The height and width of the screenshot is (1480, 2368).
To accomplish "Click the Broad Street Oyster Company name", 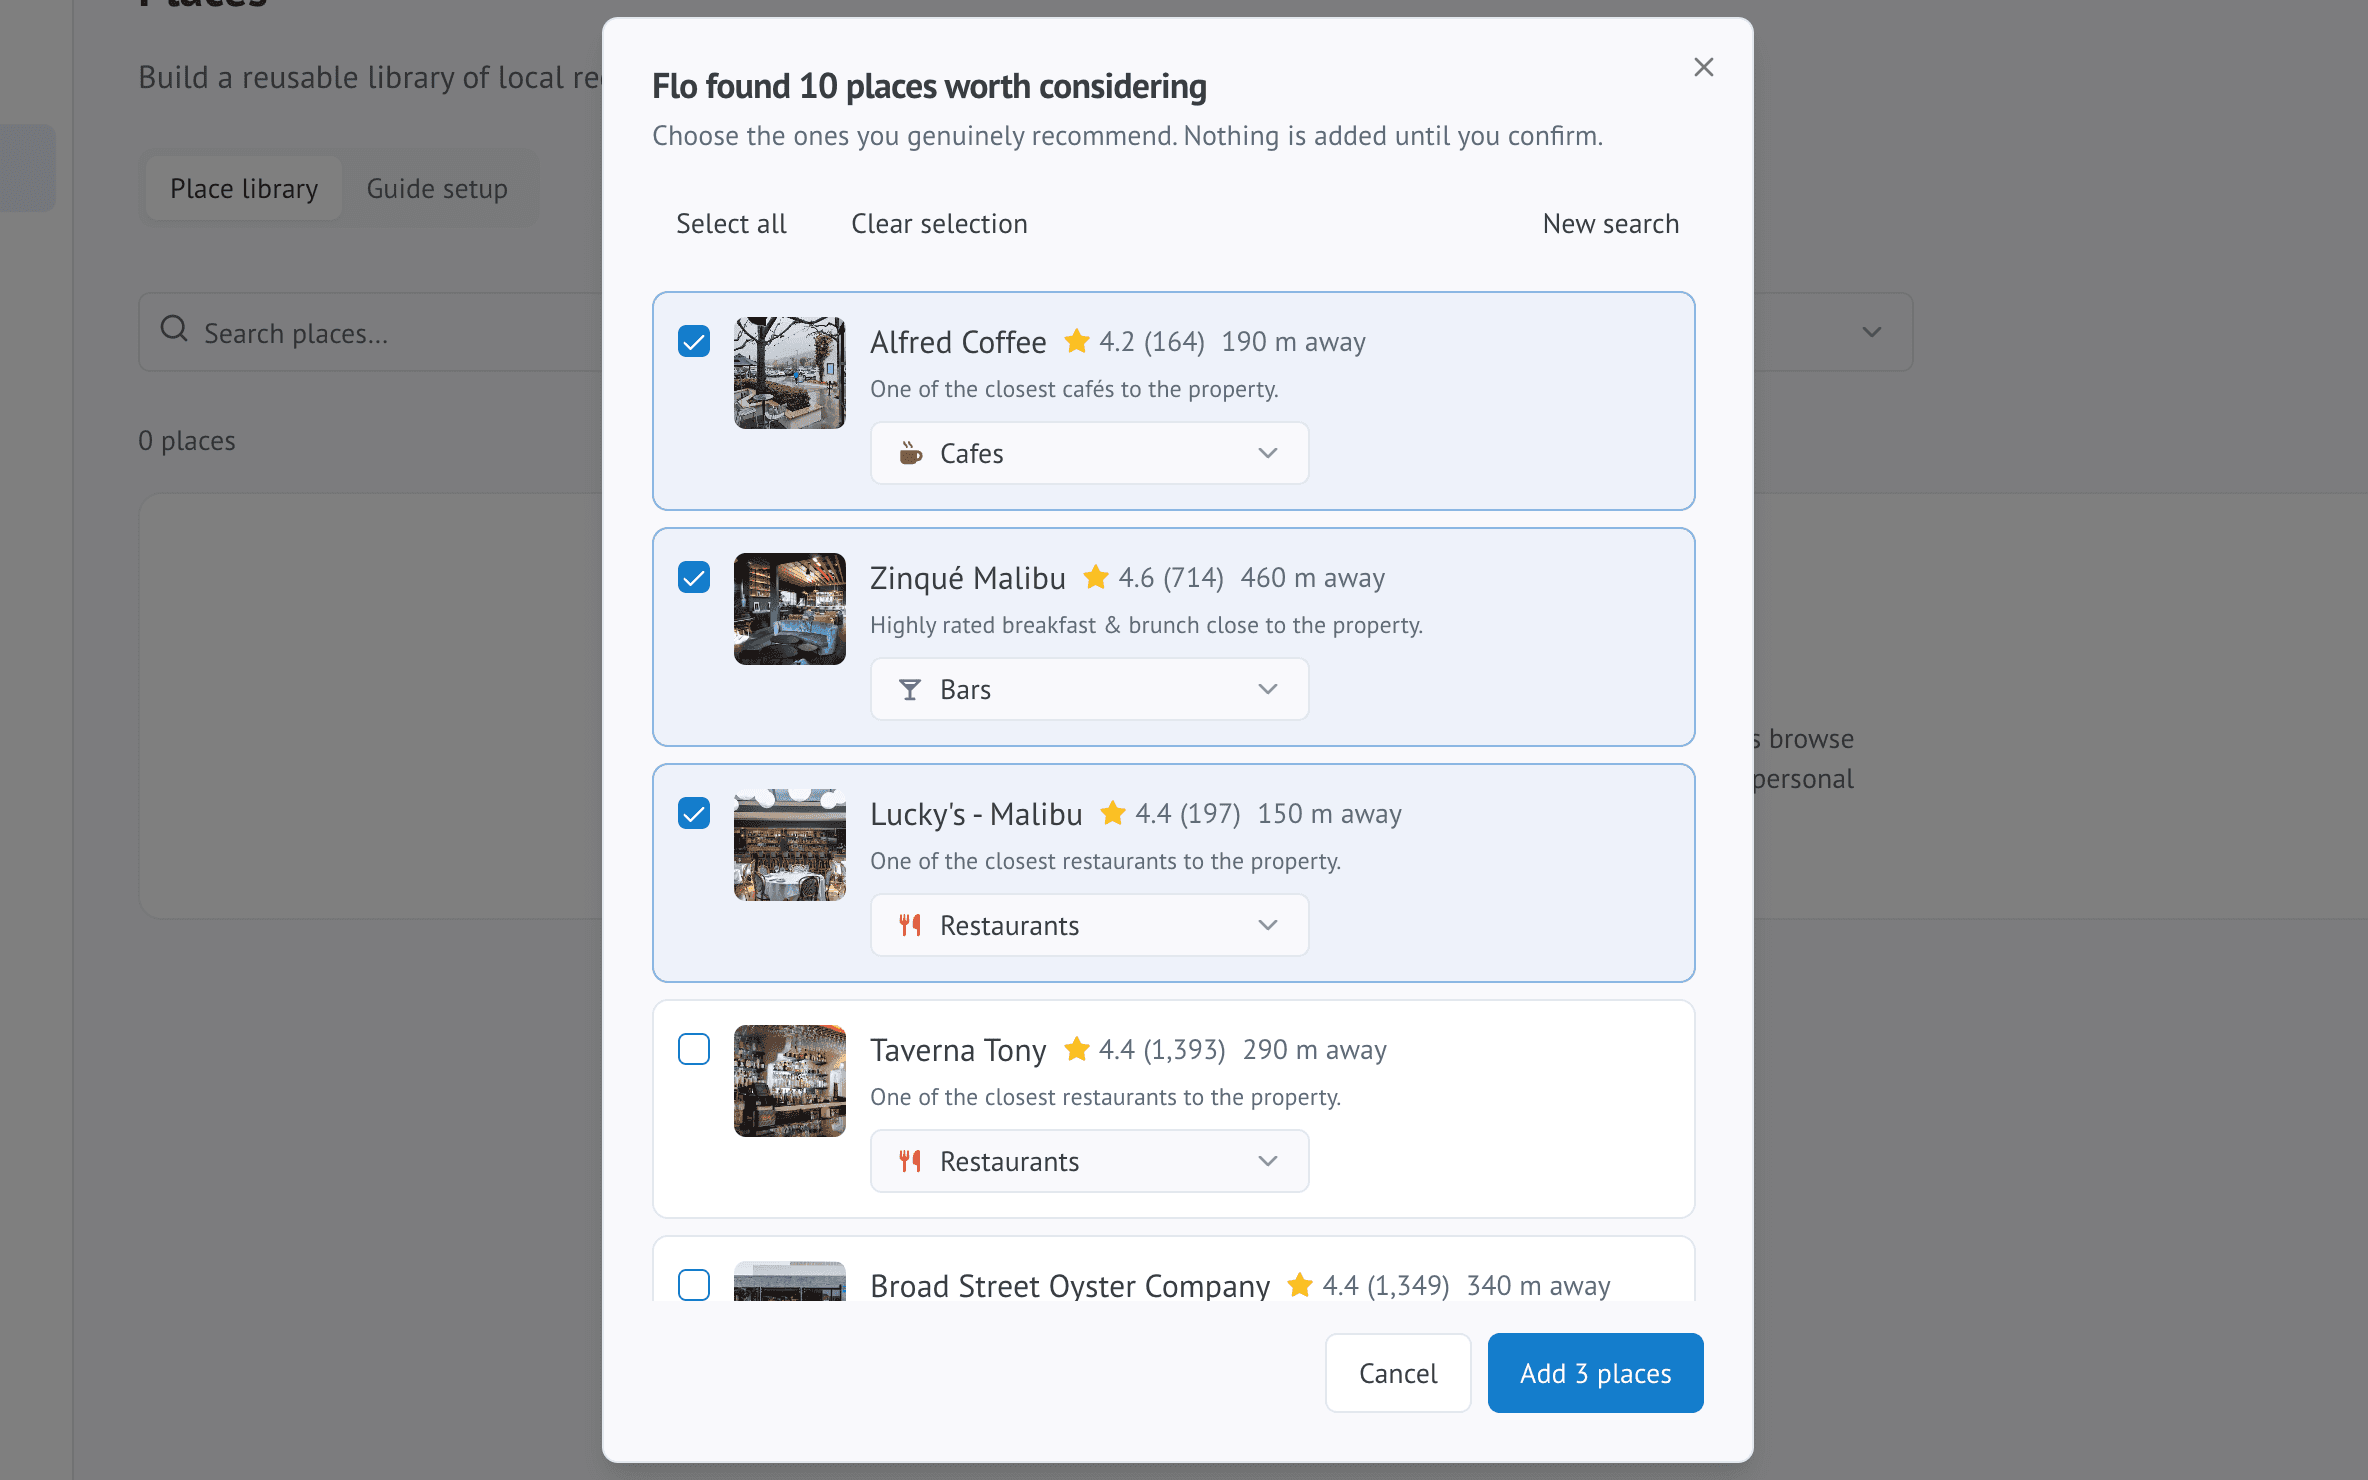I will pyautogui.click(x=1070, y=1286).
